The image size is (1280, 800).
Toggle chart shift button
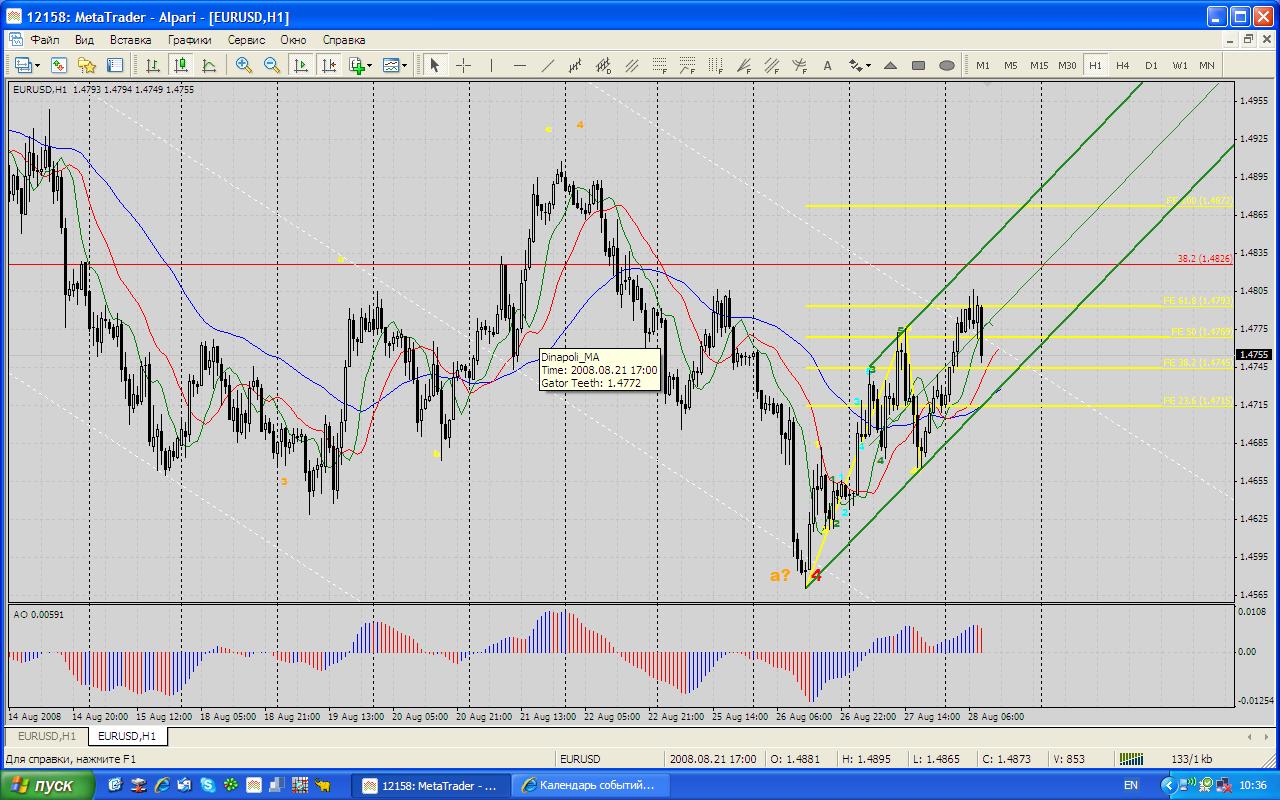point(328,65)
